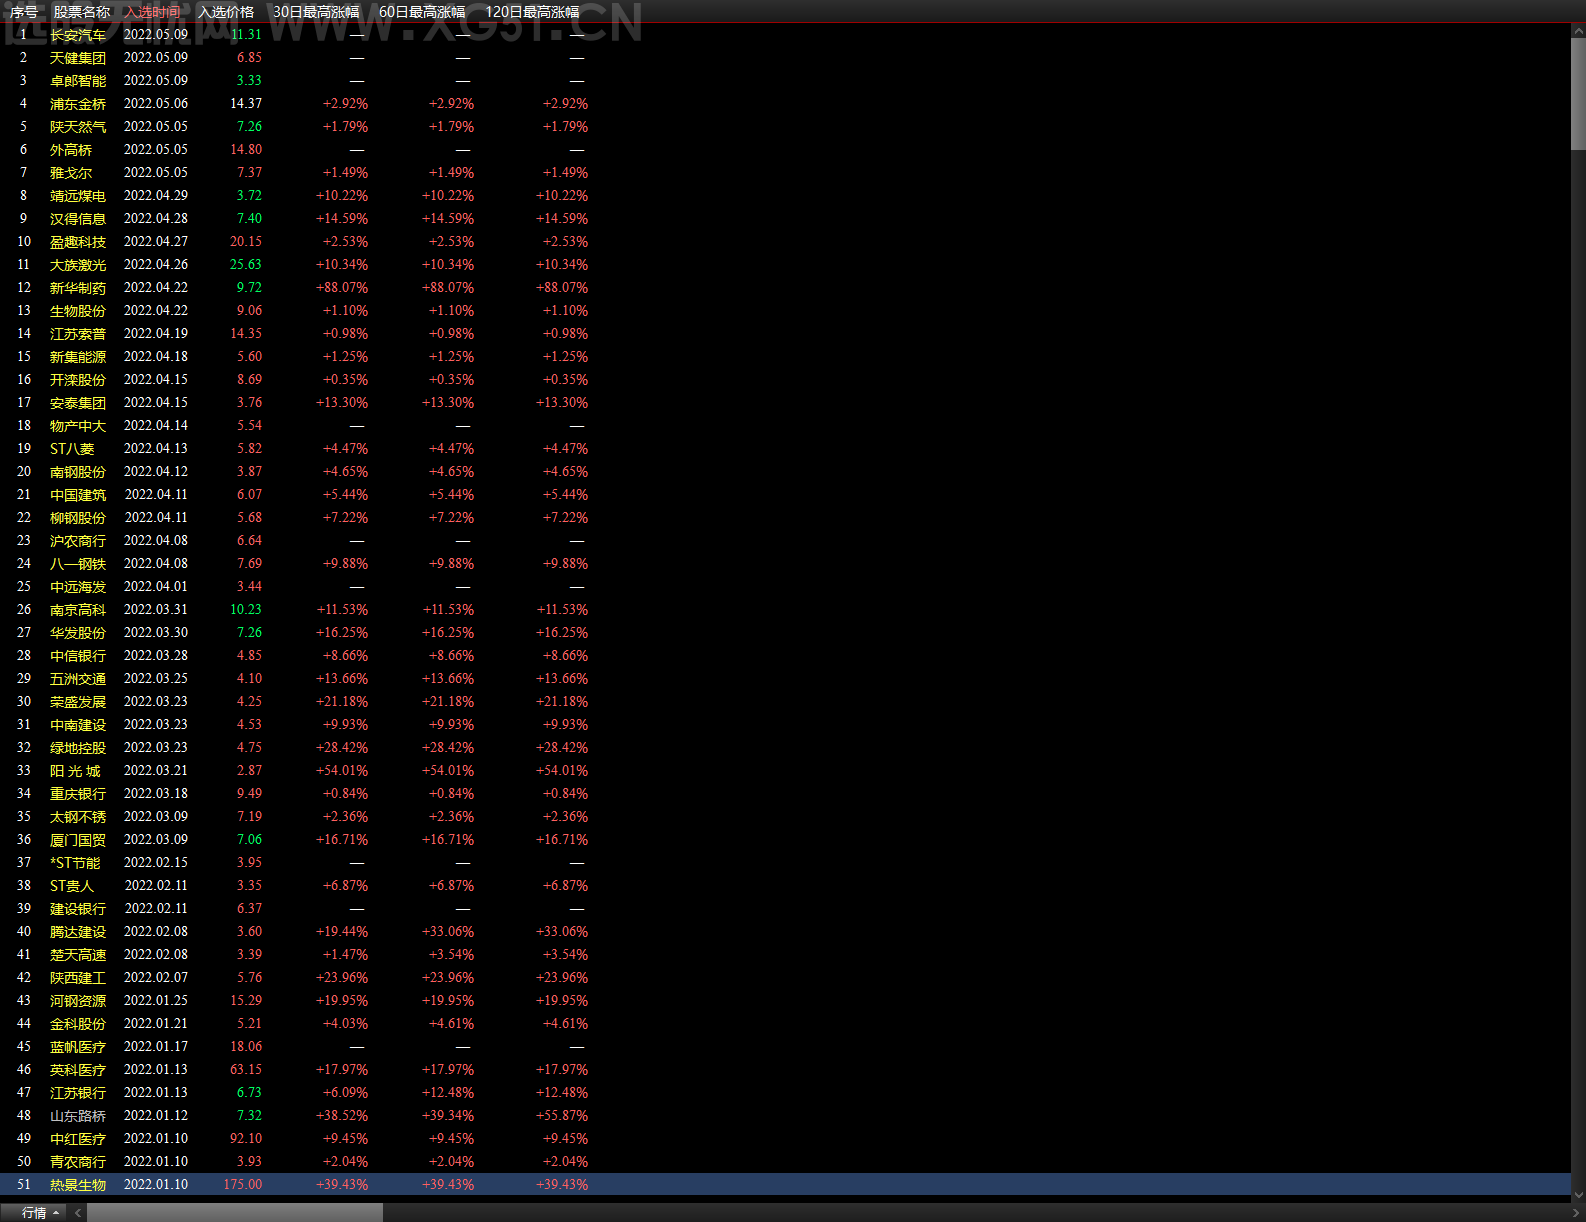
Task: Select stock 卓郎智能
Action: (78, 81)
